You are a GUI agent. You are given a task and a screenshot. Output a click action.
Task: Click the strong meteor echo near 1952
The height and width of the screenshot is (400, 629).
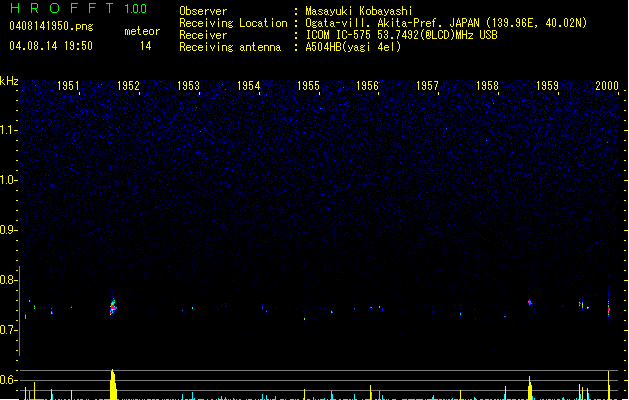pyautogui.click(x=113, y=307)
